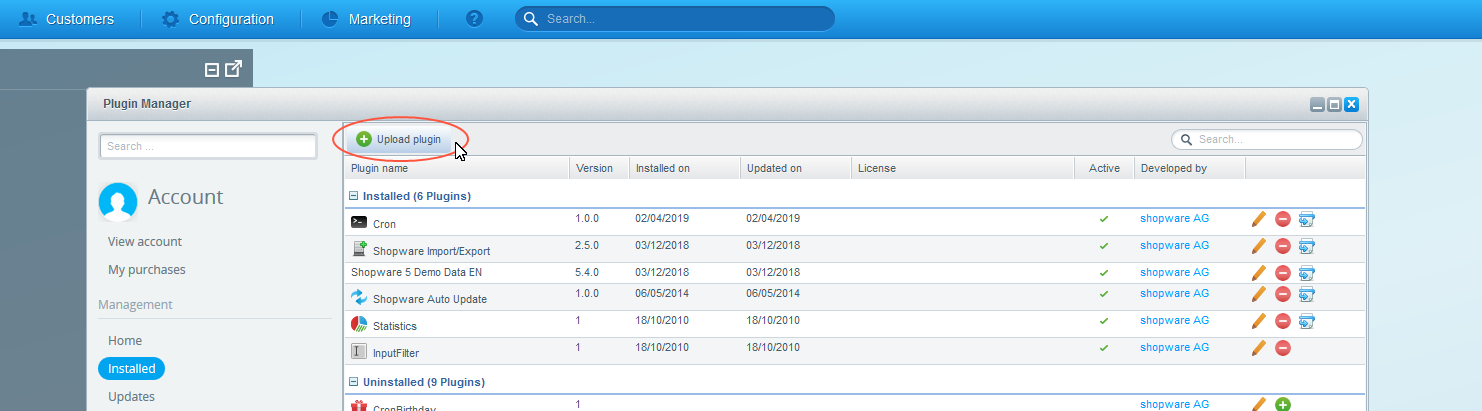Edit the Shopware Import/Export plugin

pos(1259,246)
